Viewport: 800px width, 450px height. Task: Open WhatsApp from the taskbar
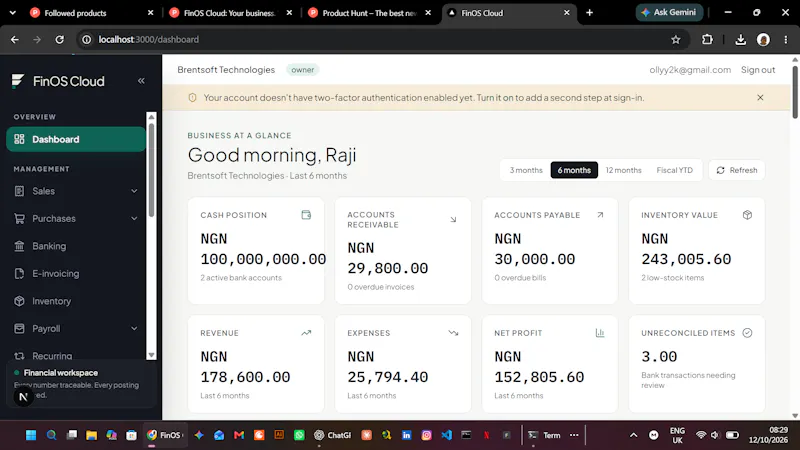tap(299, 435)
